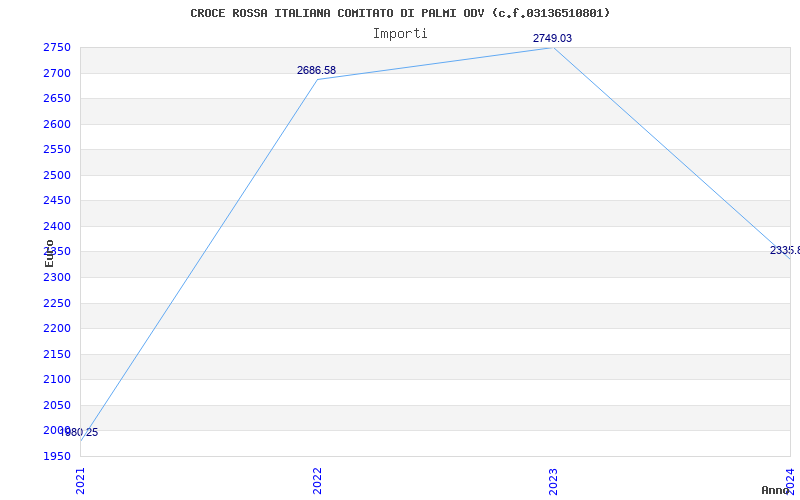Click the chart title CROCE ROSSA ITALIANA COMITATO DI PALMI
The image size is (800, 500).
(400, 13)
